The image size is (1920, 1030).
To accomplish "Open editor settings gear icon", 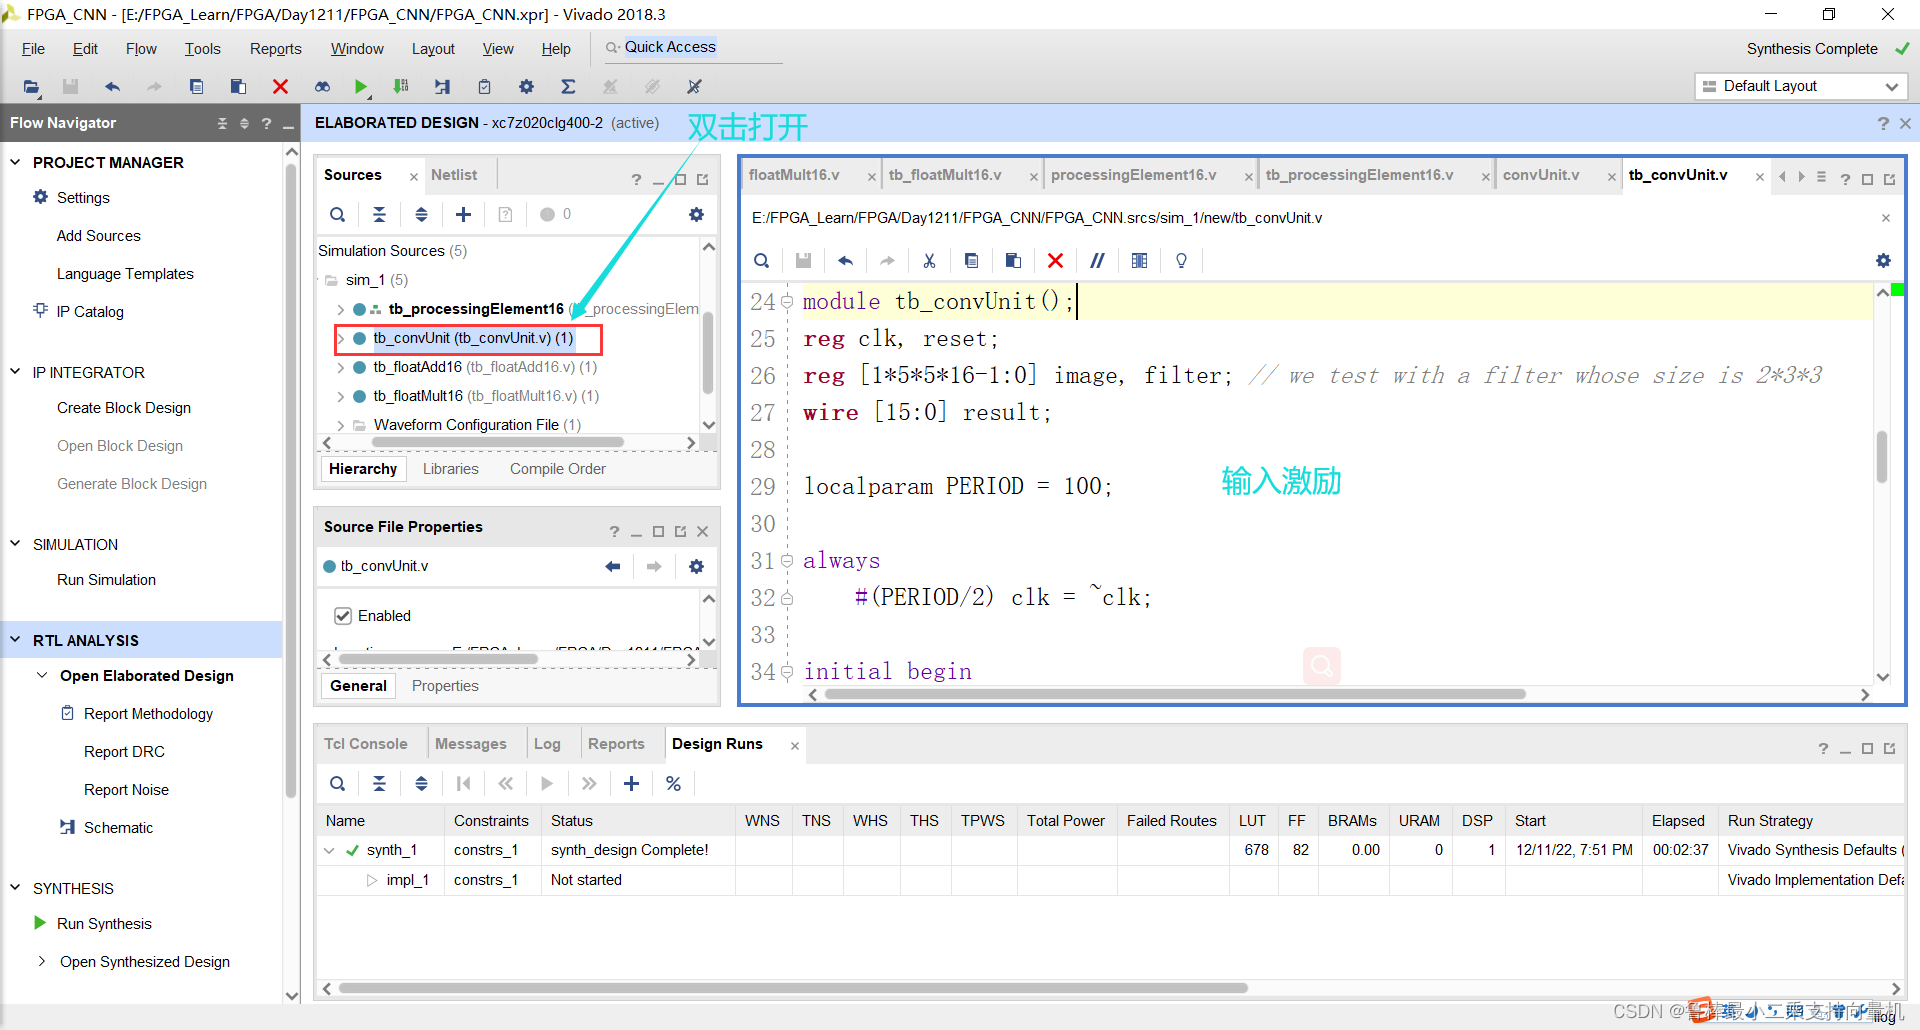I will (1883, 260).
